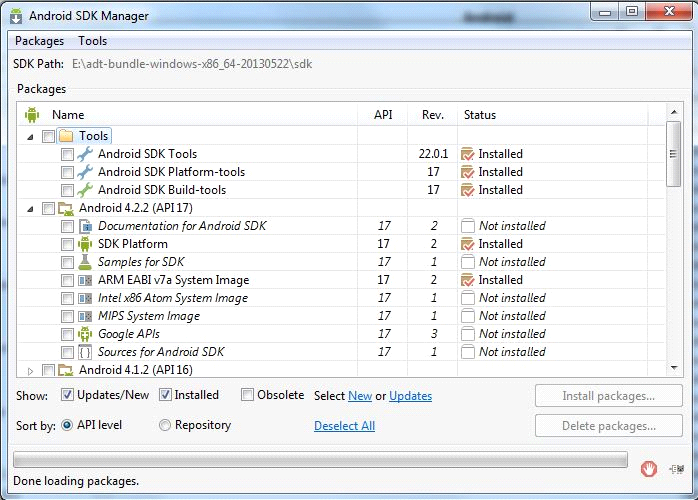Viewport: 698px width, 500px height.
Task: Click the Documentation for Android SDK icon
Action: 85,226
